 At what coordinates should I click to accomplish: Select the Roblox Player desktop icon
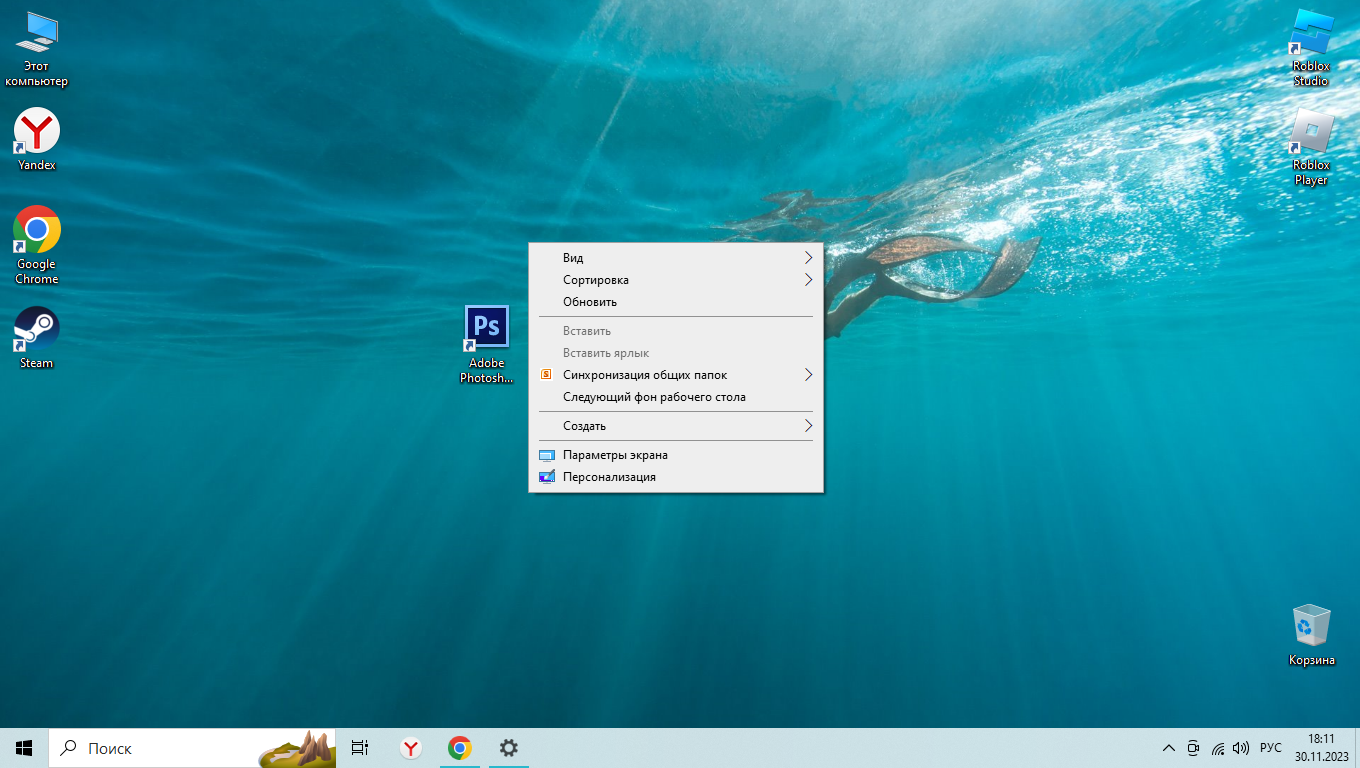click(x=1311, y=133)
